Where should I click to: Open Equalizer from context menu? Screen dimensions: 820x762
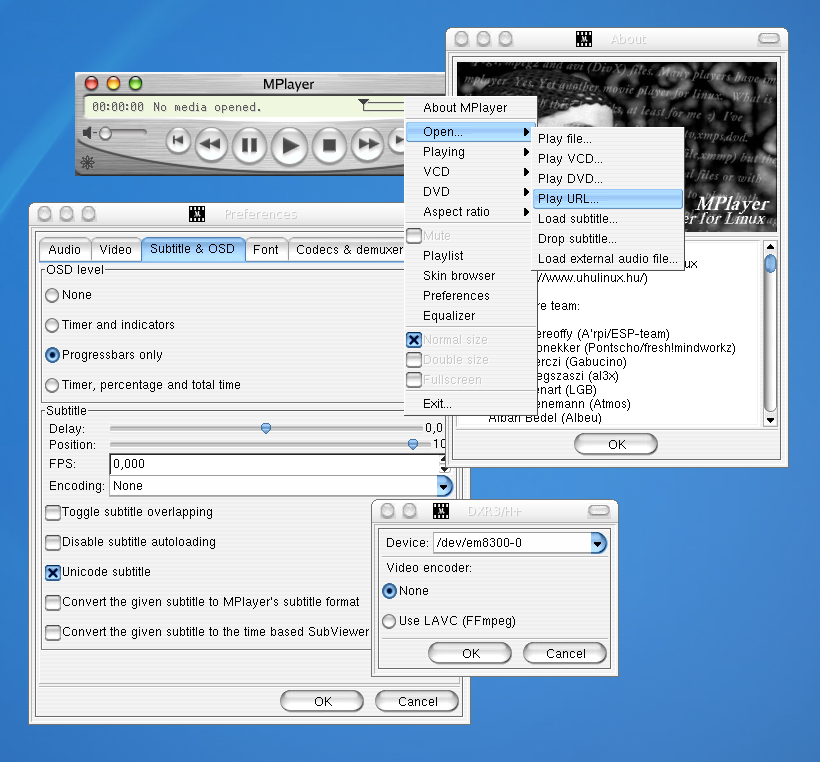point(470,316)
